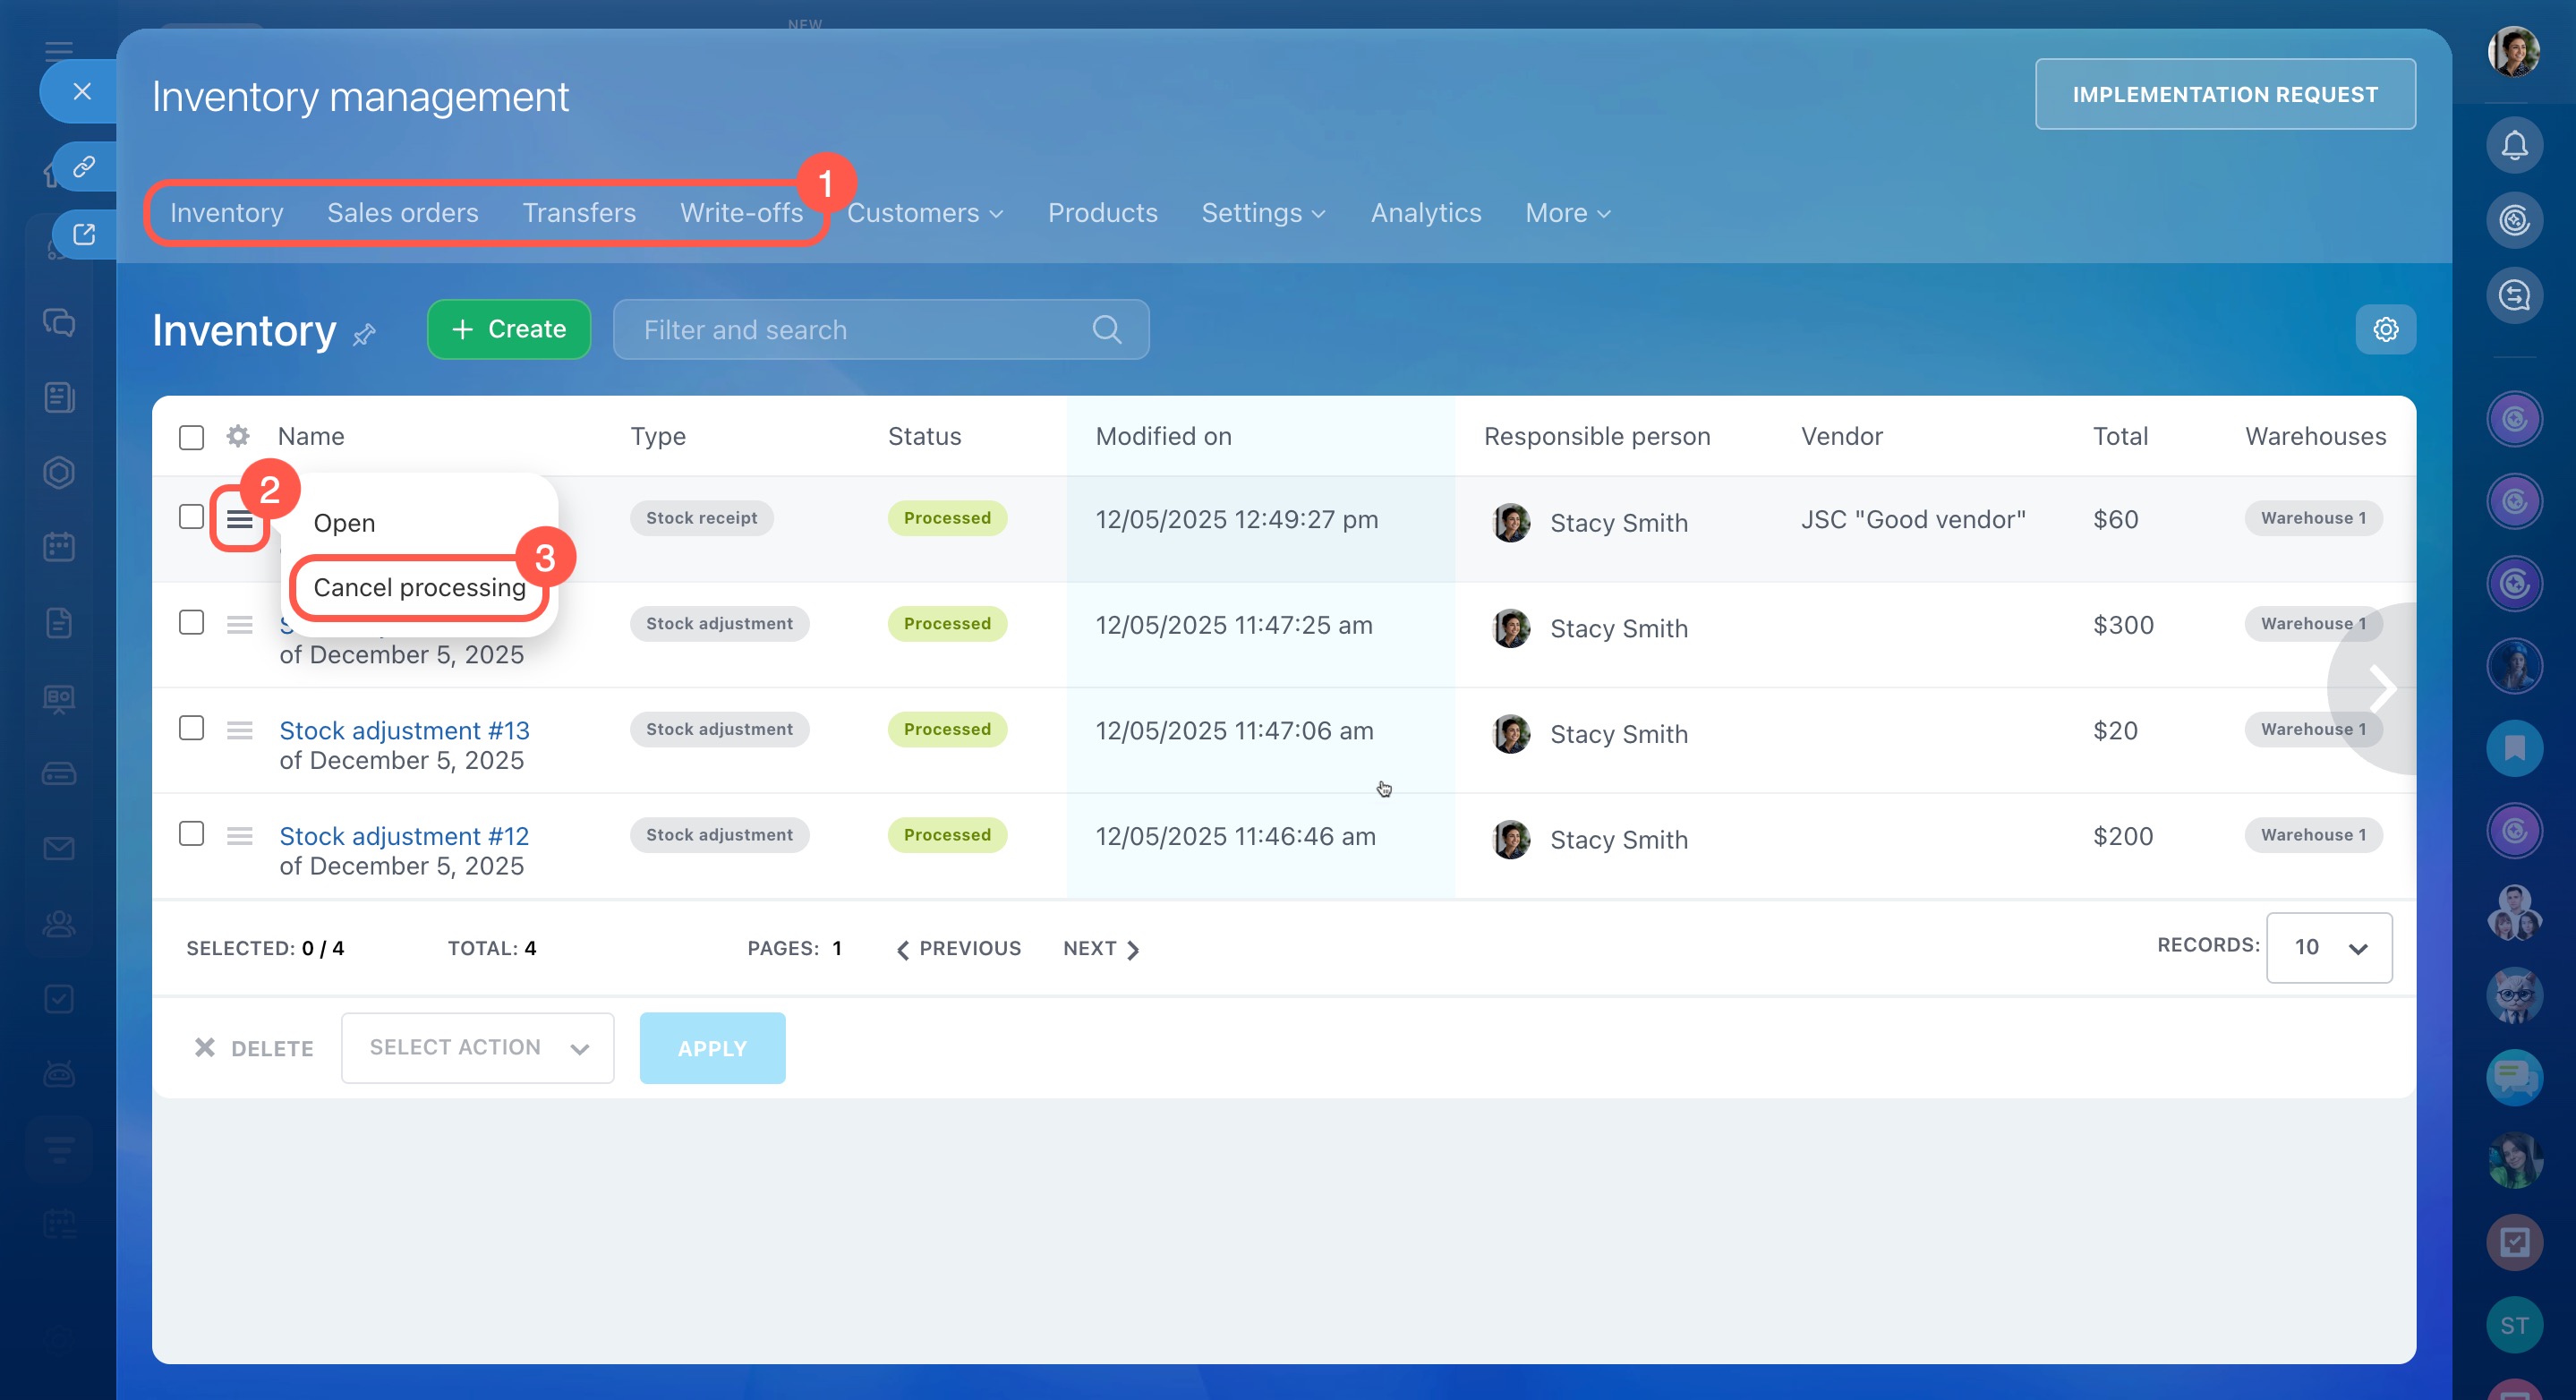Click the green Create button
Screen dimensions: 2576x1400
pos(508,329)
